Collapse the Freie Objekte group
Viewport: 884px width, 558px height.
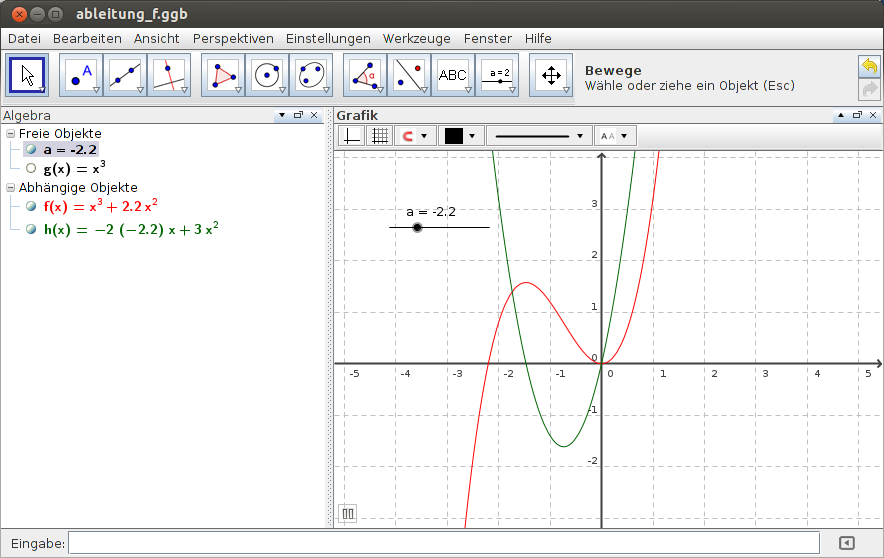10,133
